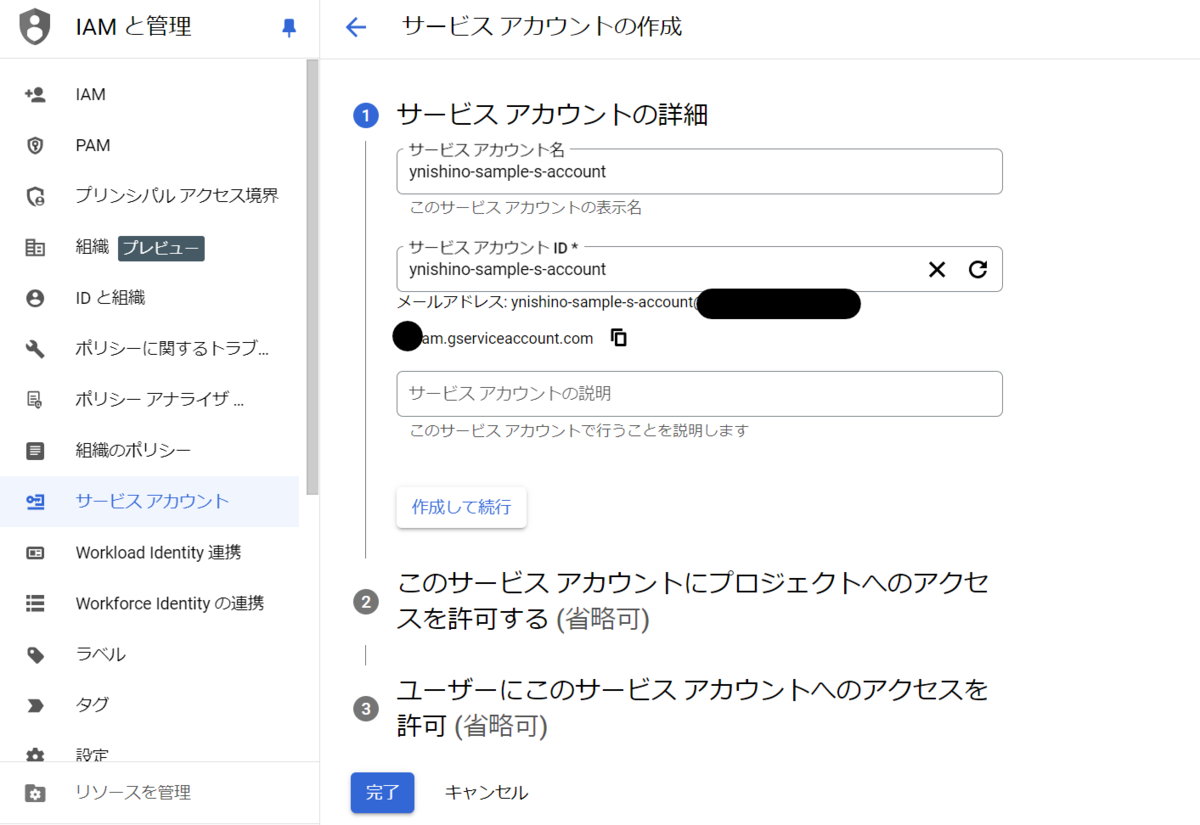Click the page title サービス アカウントの作成
The image size is (1200, 825).
[x=542, y=27]
